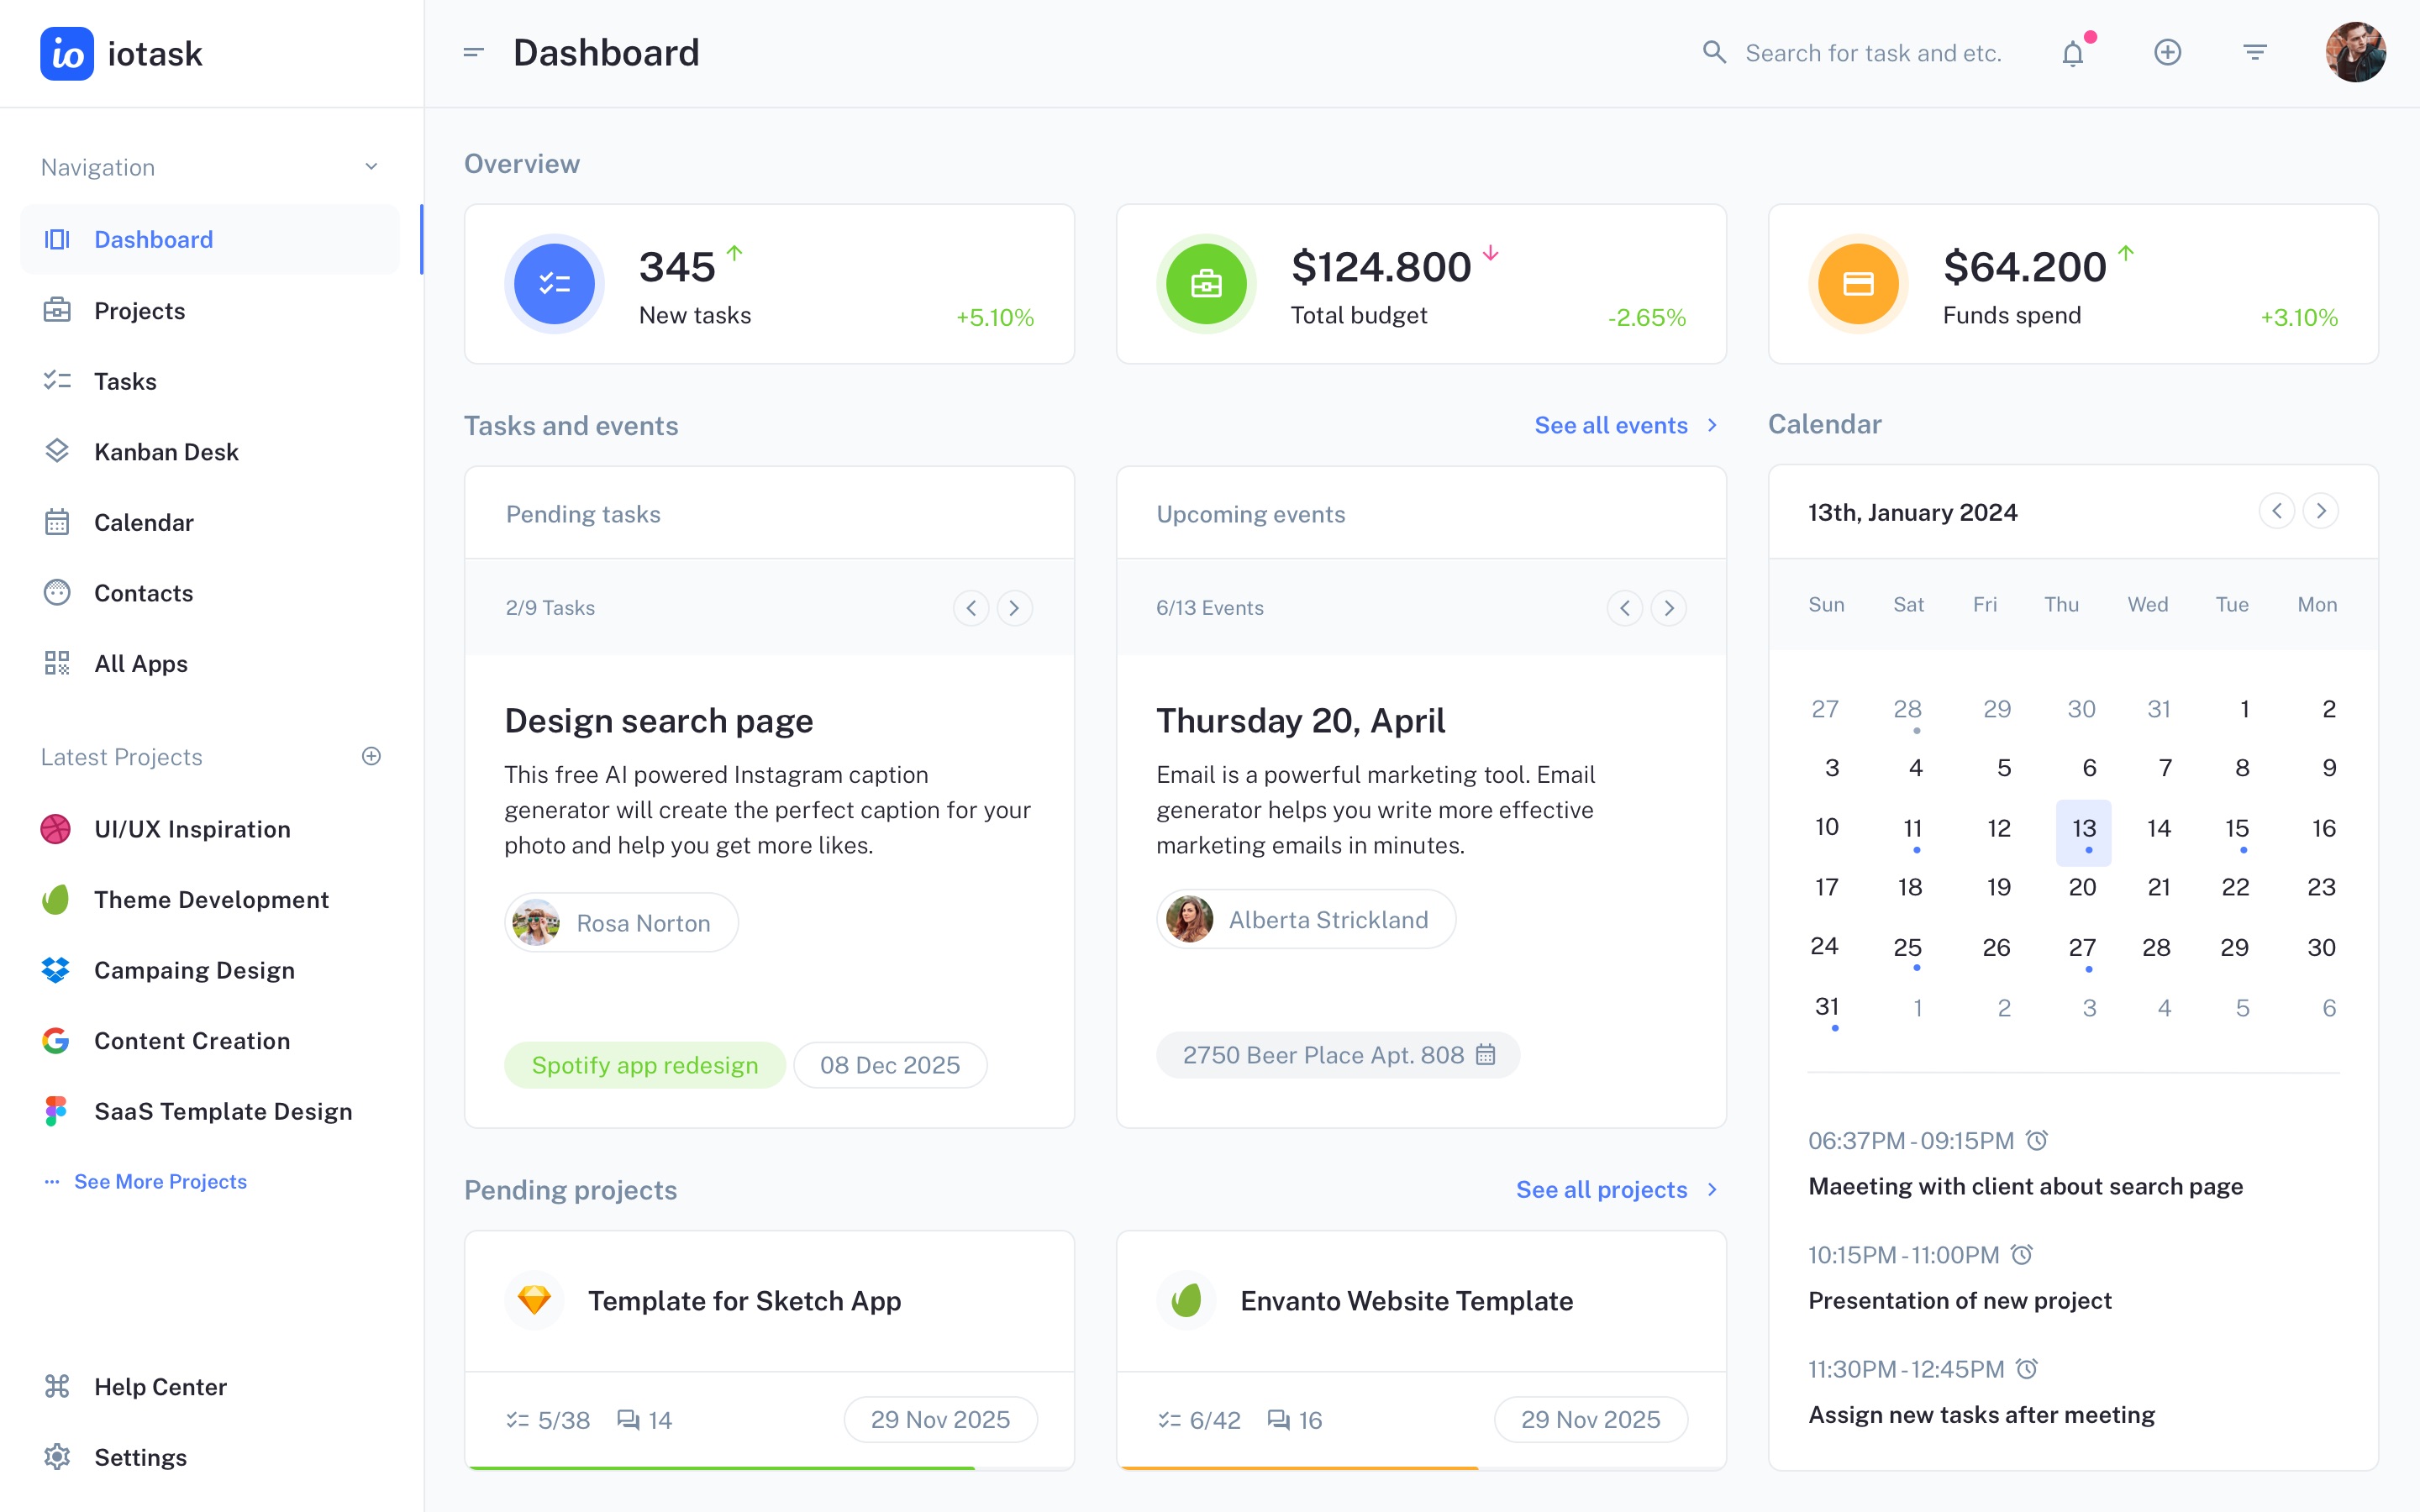Click See More Projects link
The image size is (2420, 1512).
pos(160,1181)
